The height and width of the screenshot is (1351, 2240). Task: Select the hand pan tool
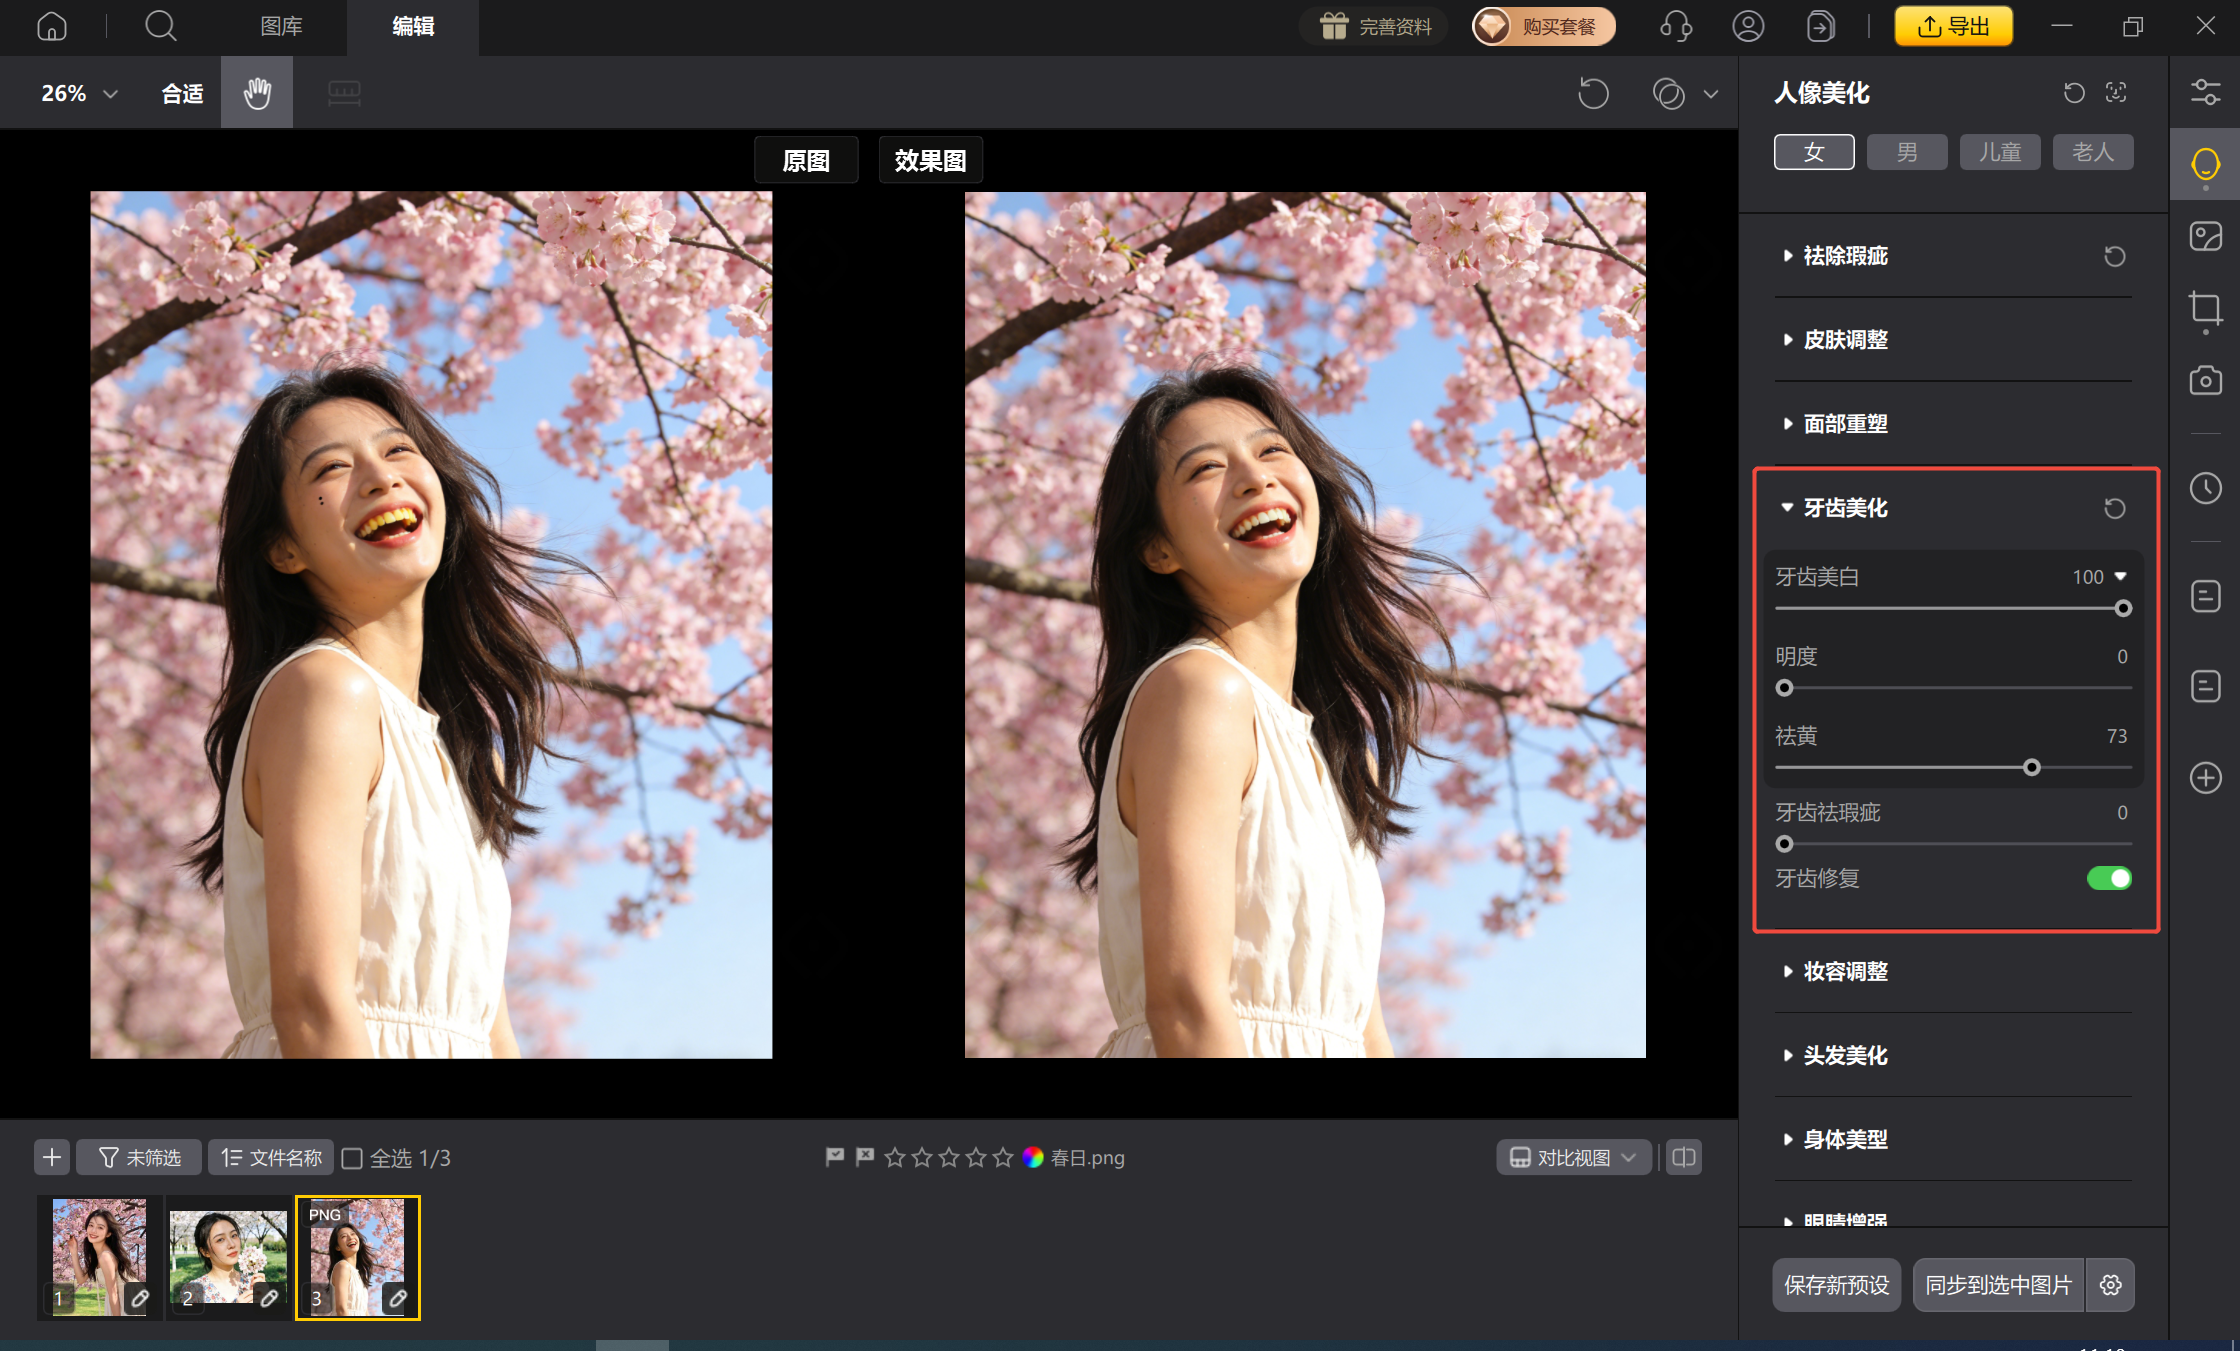click(x=257, y=93)
